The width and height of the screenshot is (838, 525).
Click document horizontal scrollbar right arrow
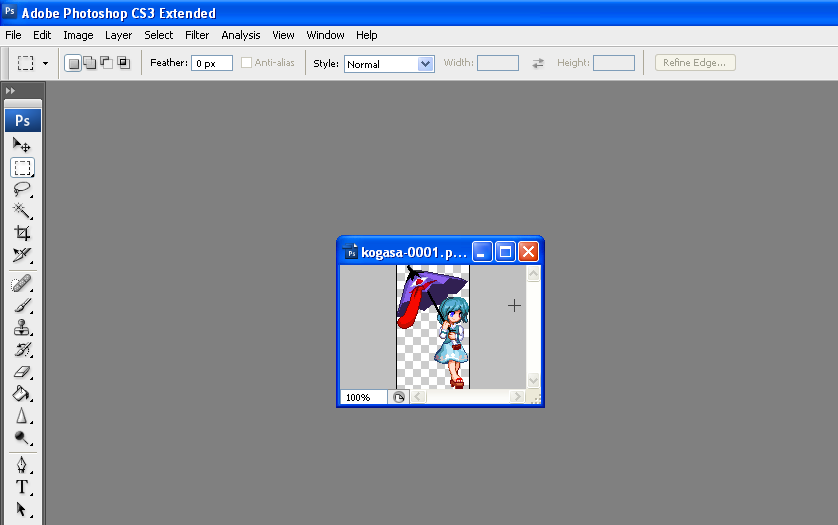(x=517, y=397)
